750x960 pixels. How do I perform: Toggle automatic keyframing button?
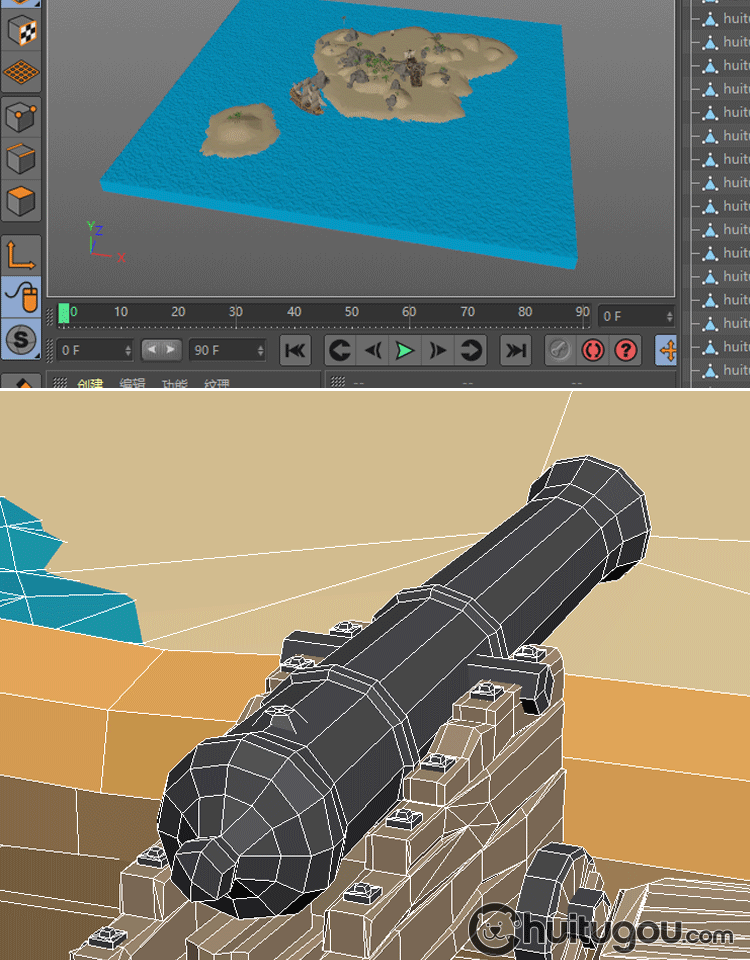pyautogui.click(x=593, y=350)
